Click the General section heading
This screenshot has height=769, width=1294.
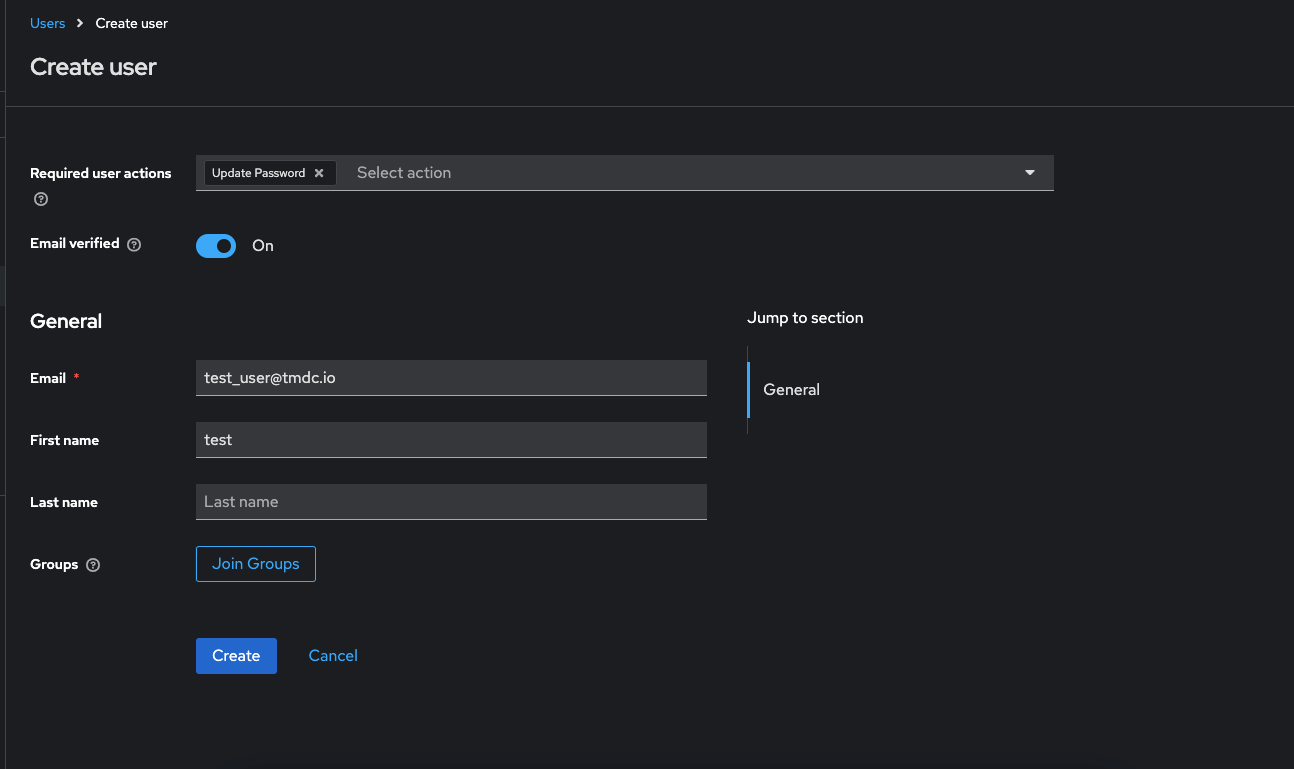click(66, 321)
